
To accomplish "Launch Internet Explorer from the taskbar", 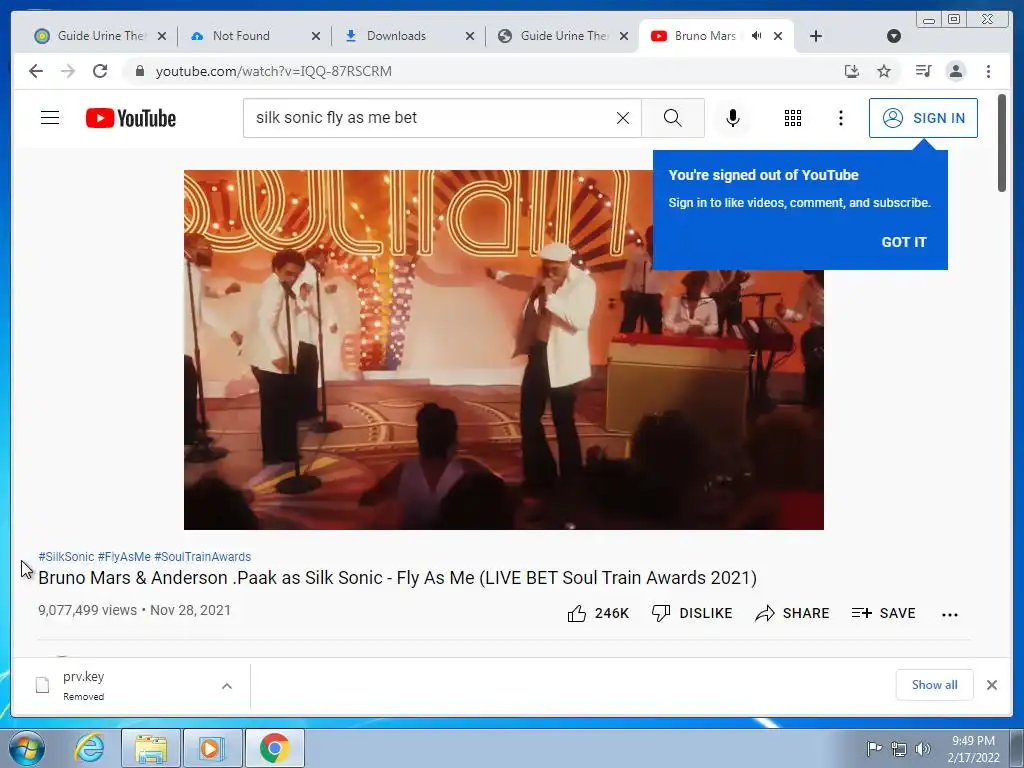I will point(89,748).
